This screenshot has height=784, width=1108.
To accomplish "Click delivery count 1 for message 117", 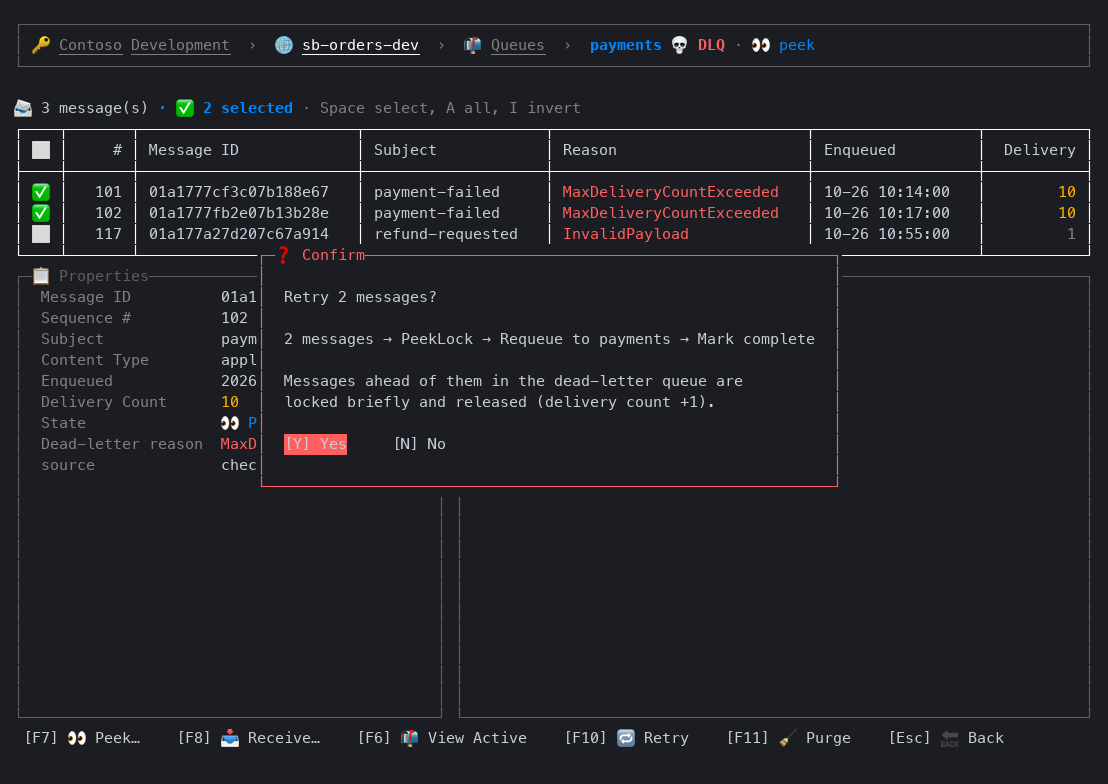I will pyautogui.click(x=1071, y=234).
